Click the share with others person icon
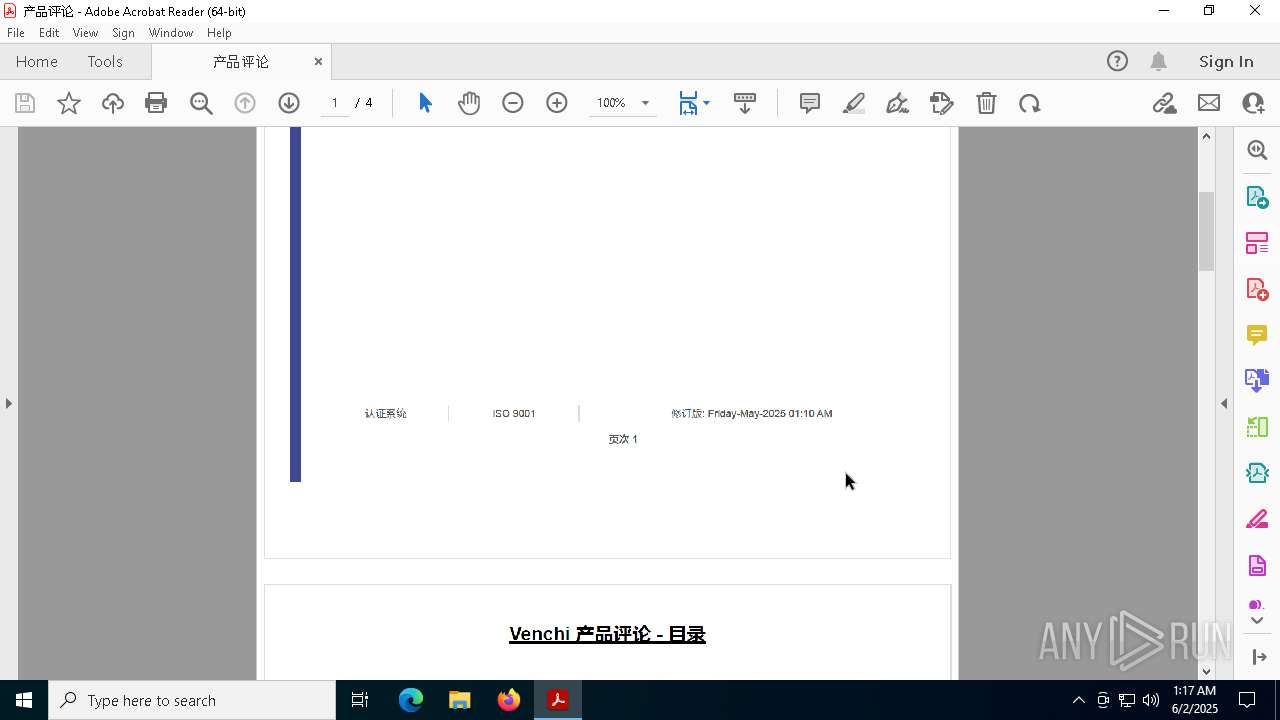The height and width of the screenshot is (720, 1280). [1253, 103]
